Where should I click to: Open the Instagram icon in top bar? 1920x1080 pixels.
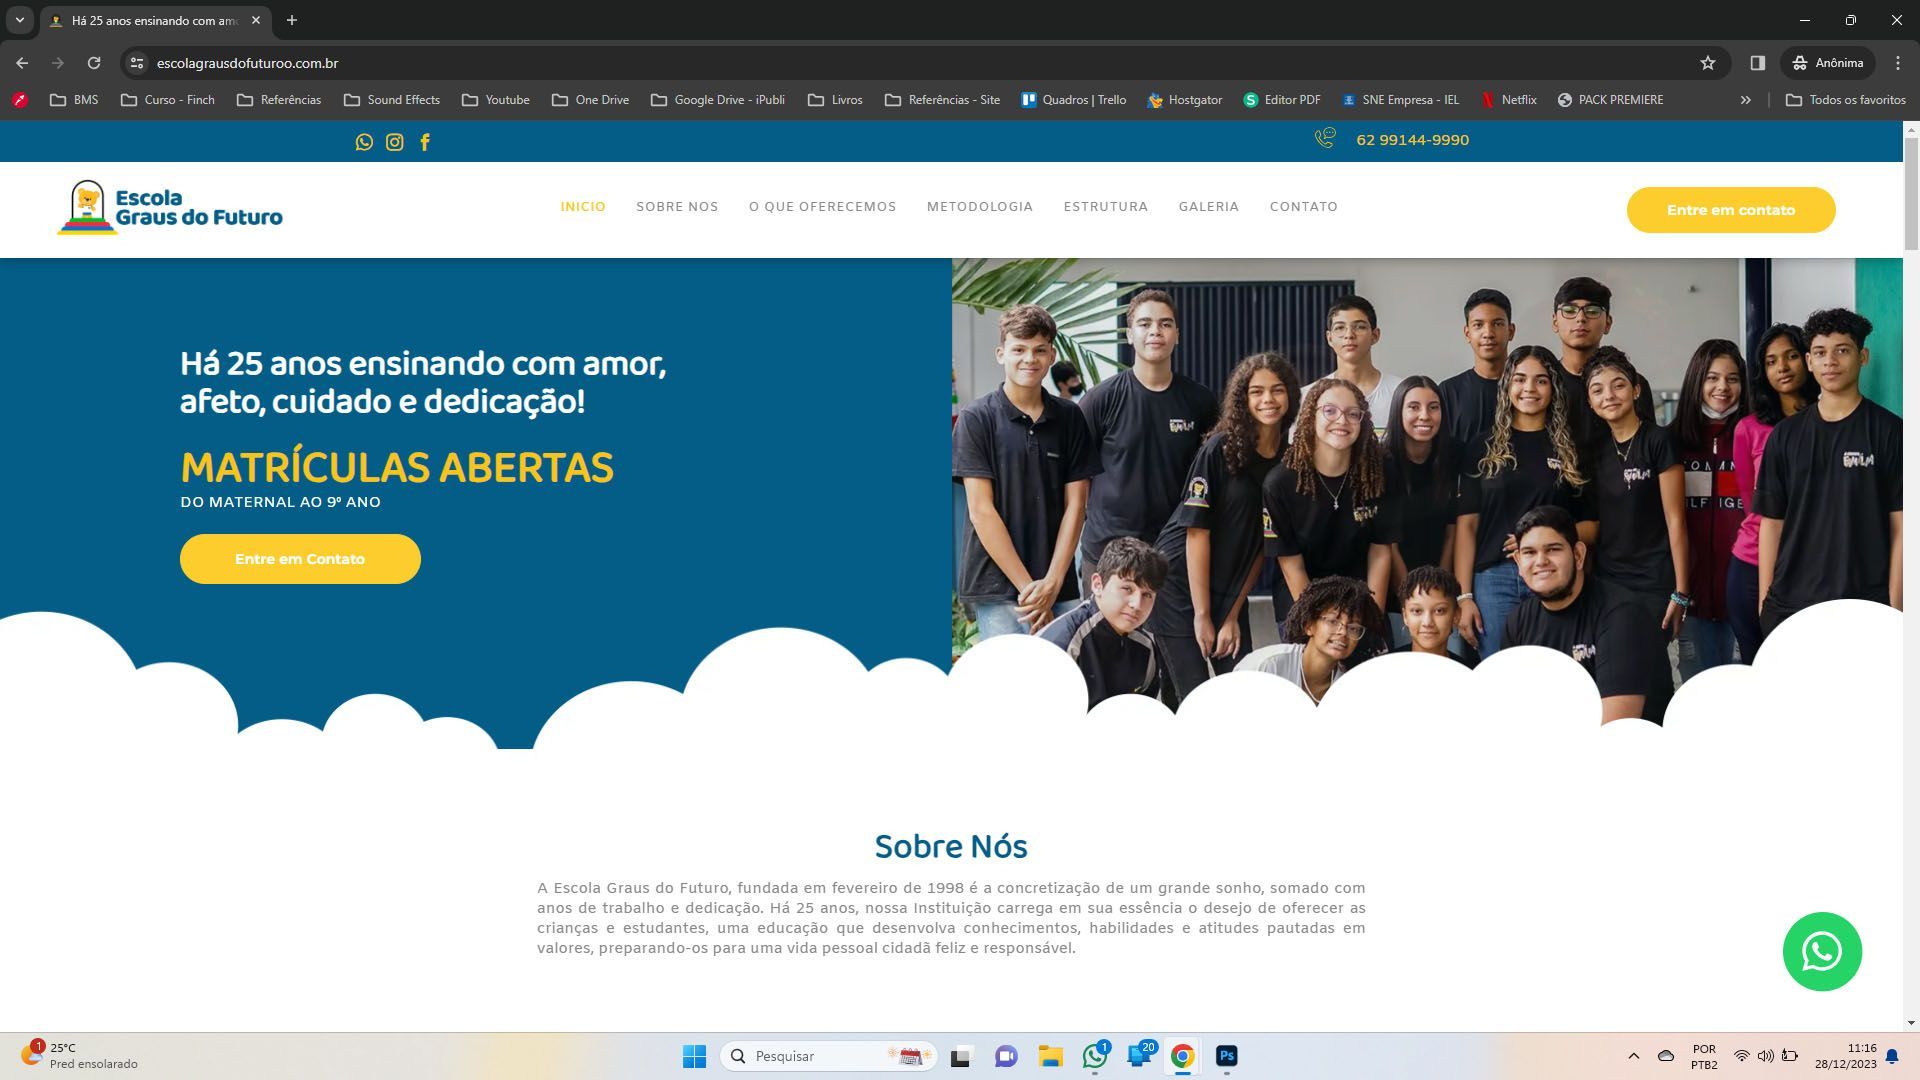pyautogui.click(x=395, y=142)
